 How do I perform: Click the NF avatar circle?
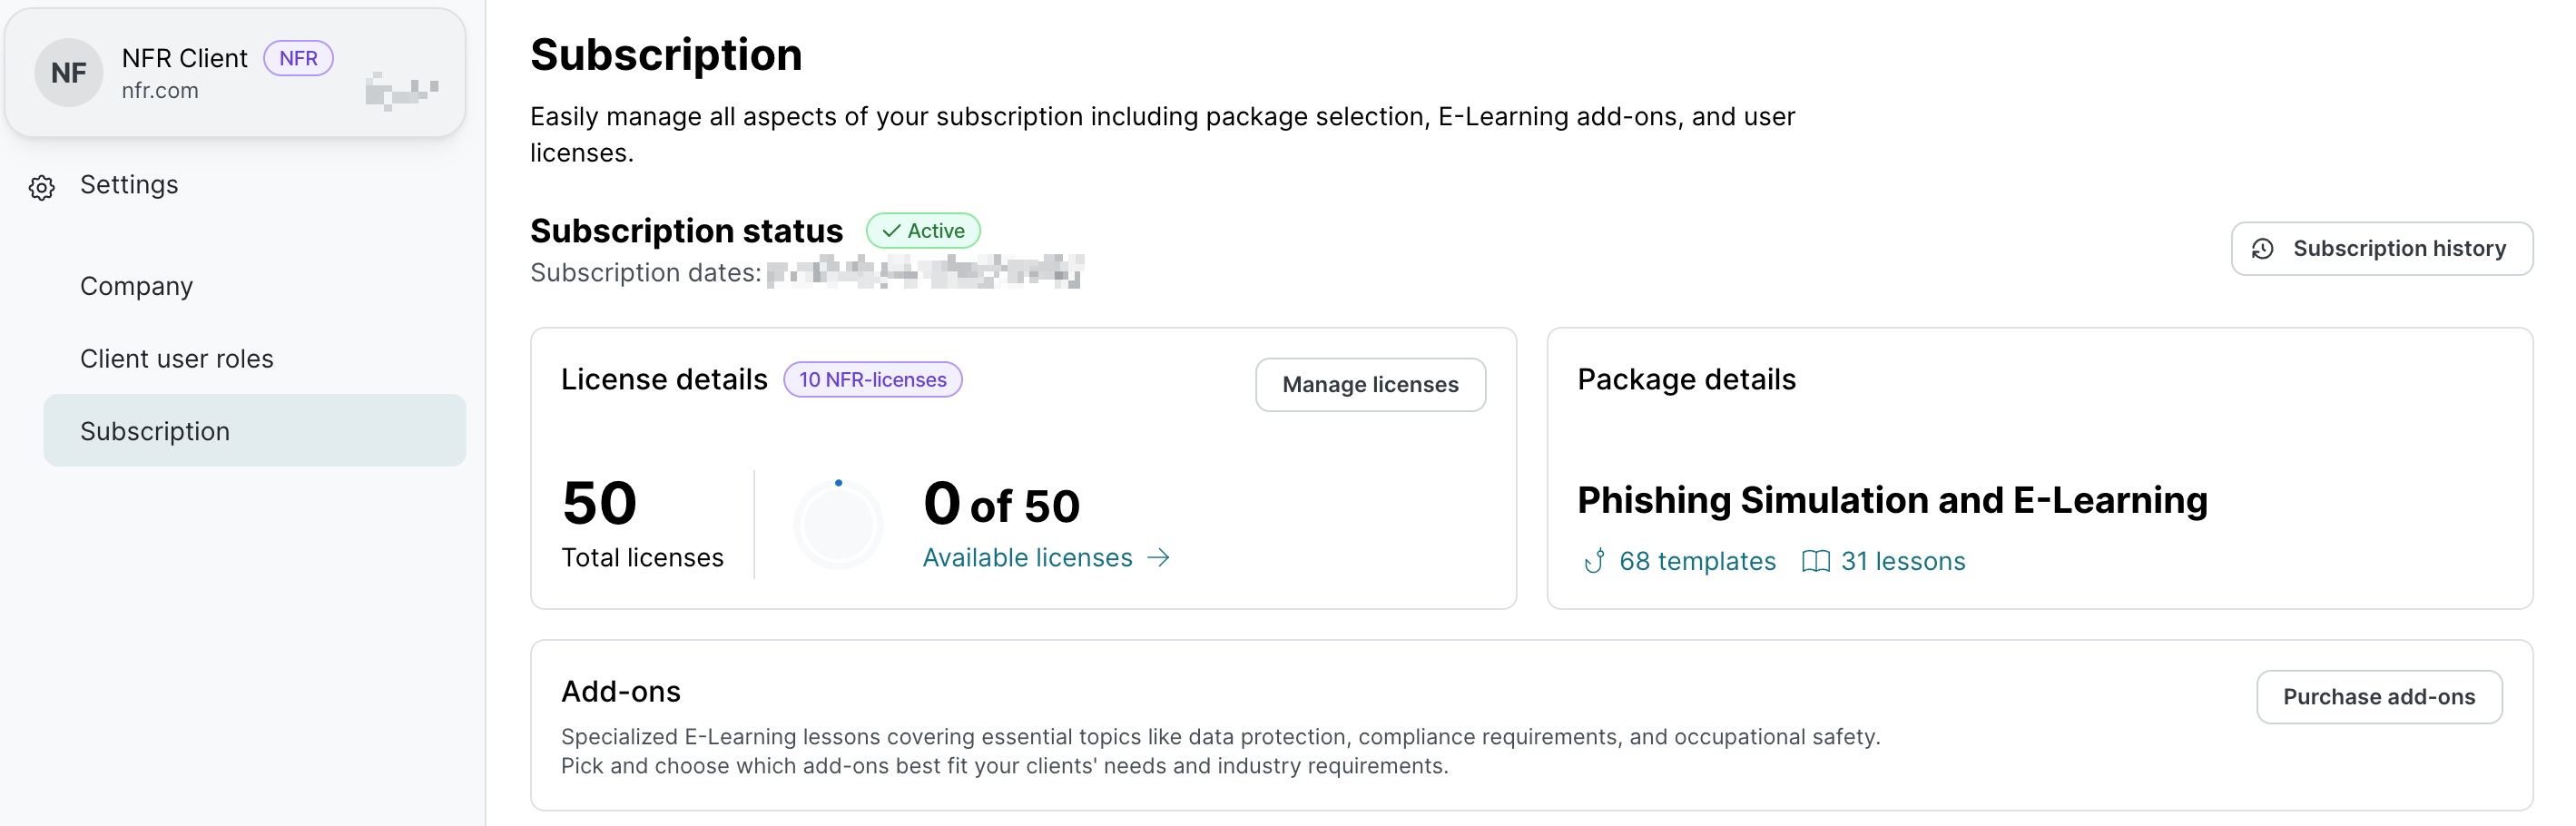68,73
